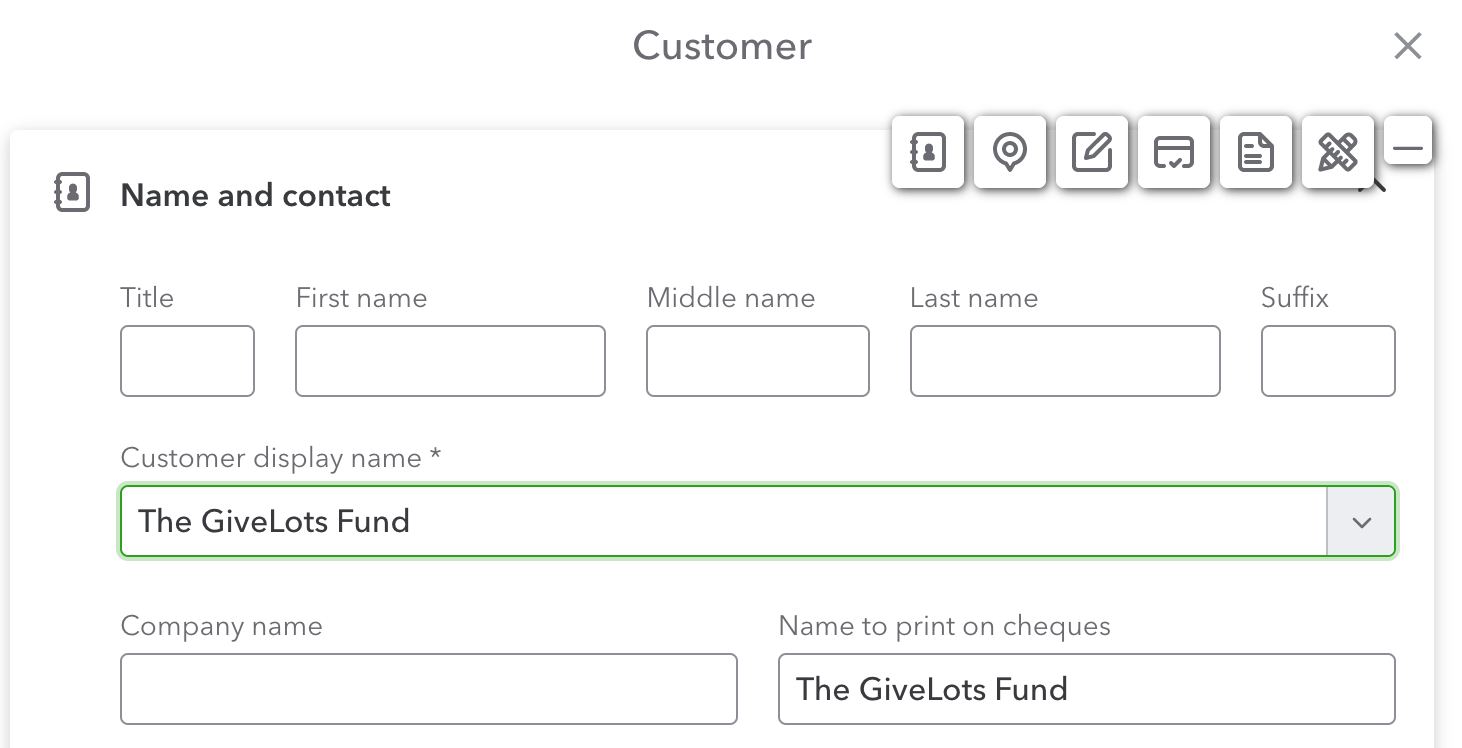This screenshot has width=1462, height=748.
Task: Select the Custom fields pencil-ruler icon
Action: coord(1338,152)
